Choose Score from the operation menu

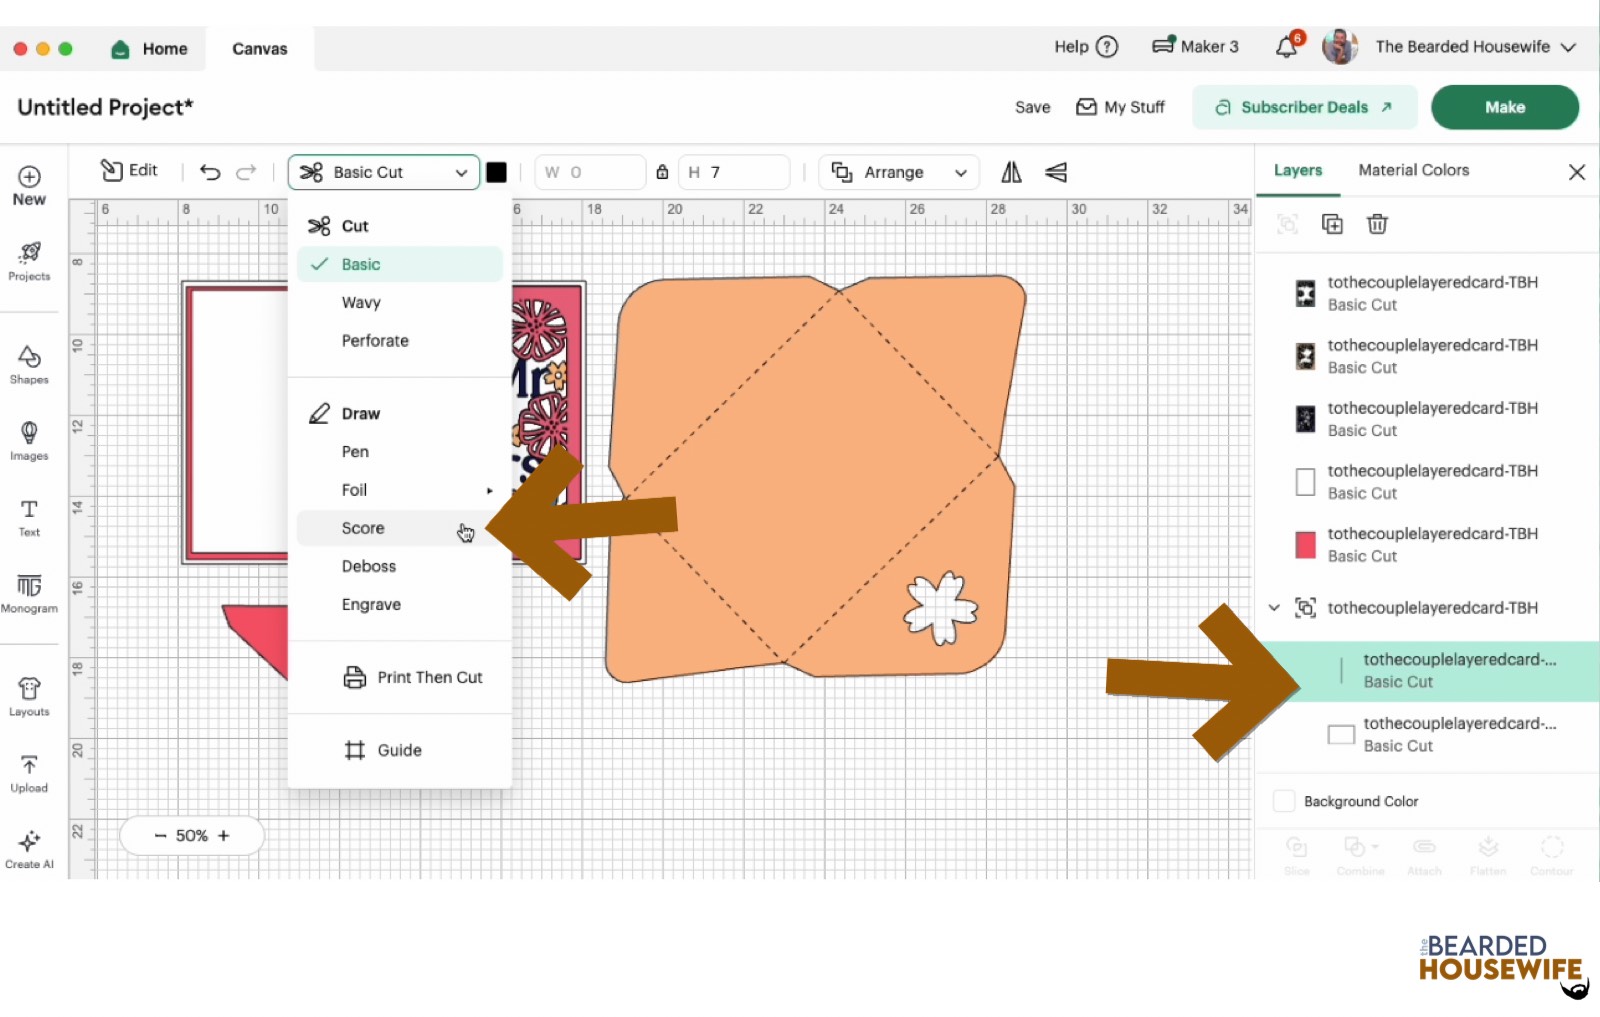363,528
